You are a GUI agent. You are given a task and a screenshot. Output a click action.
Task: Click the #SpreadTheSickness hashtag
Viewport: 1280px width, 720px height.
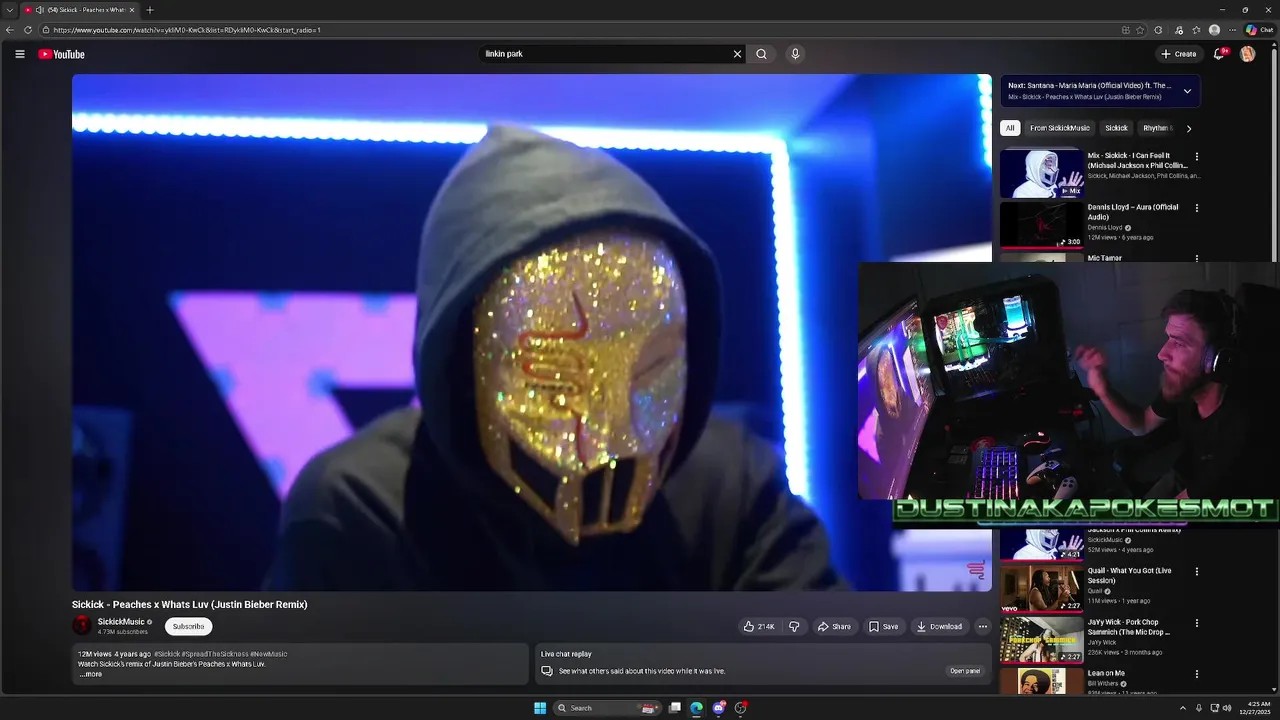tap(215, 654)
